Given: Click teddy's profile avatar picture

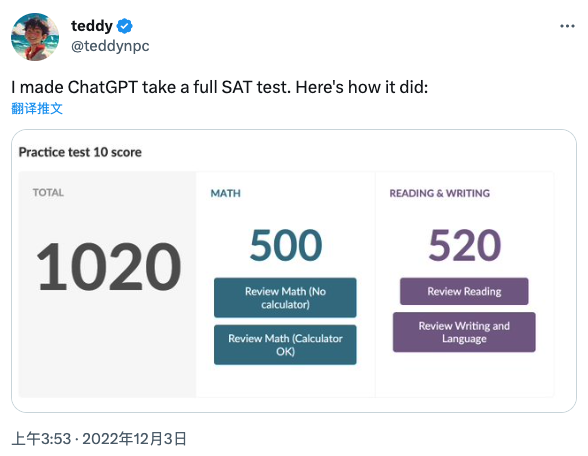Looking at the screenshot, I should click(x=35, y=37).
